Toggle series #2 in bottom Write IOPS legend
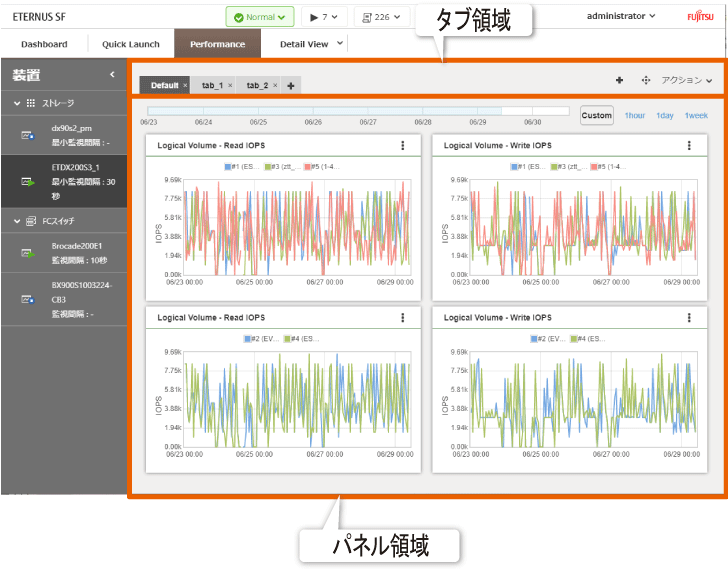This screenshot has width=728, height=572. click(548, 339)
